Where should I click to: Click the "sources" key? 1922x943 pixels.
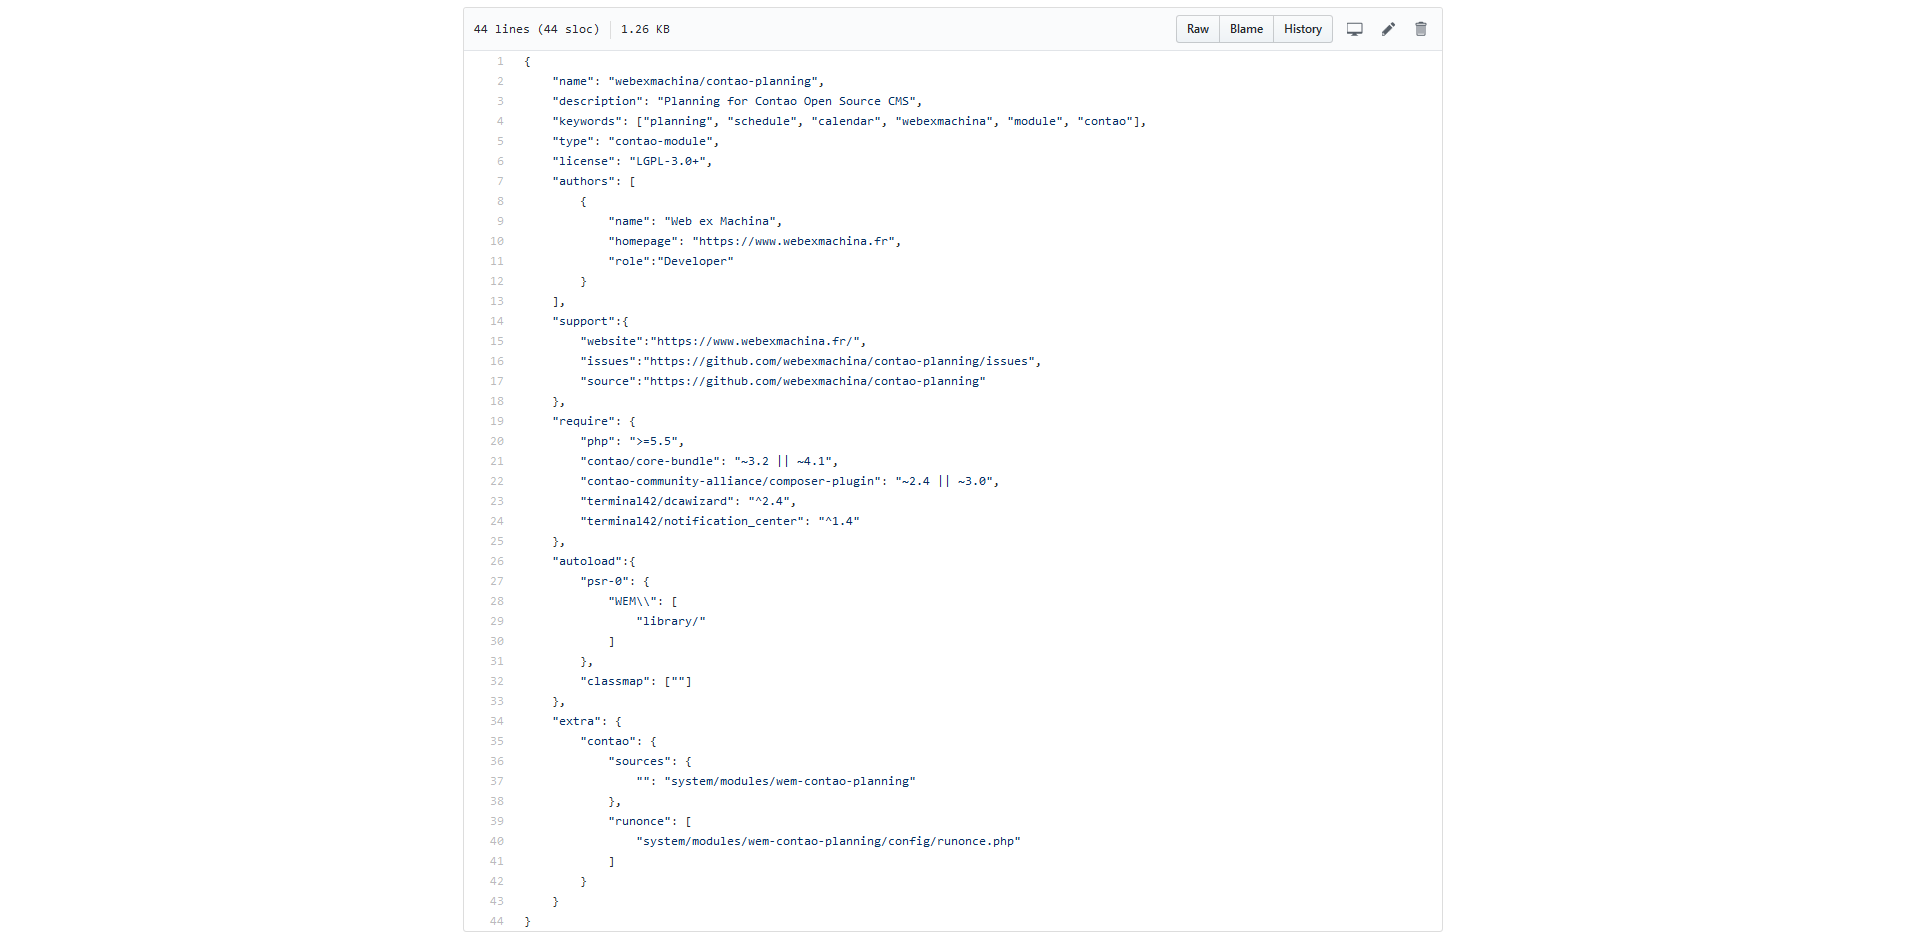pyautogui.click(x=639, y=761)
